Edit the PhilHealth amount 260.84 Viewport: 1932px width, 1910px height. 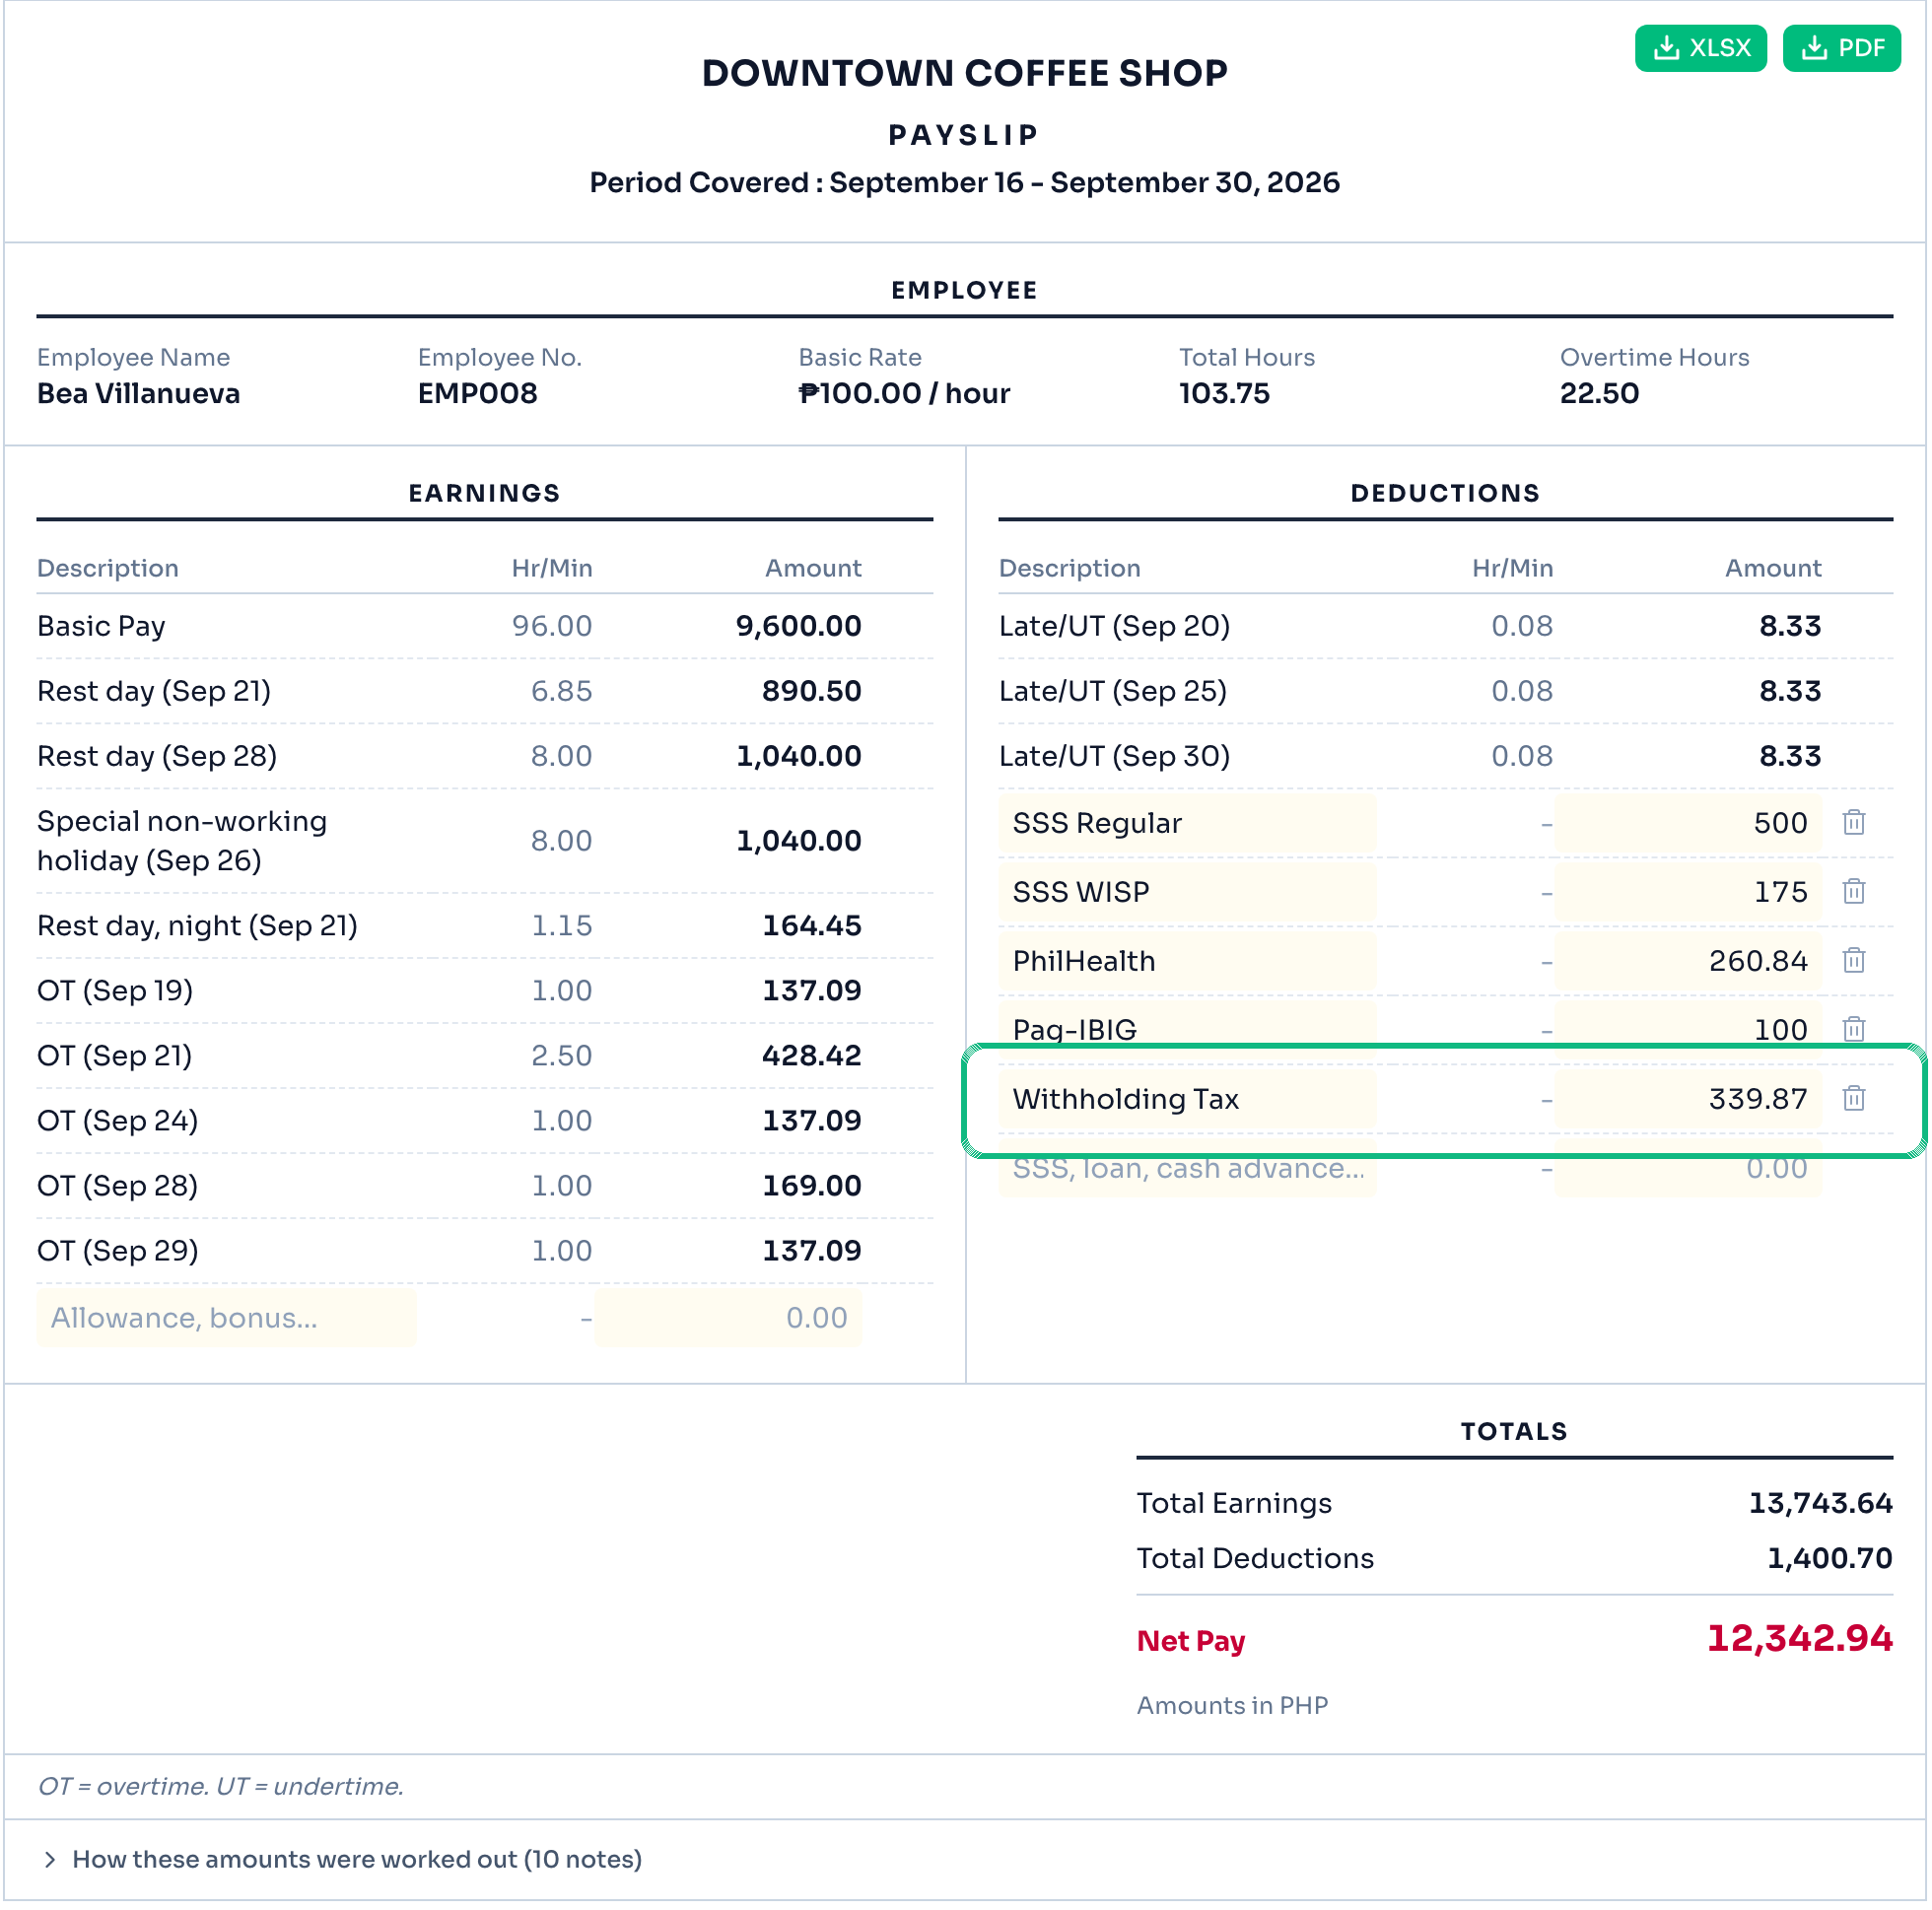click(x=1688, y=961)
